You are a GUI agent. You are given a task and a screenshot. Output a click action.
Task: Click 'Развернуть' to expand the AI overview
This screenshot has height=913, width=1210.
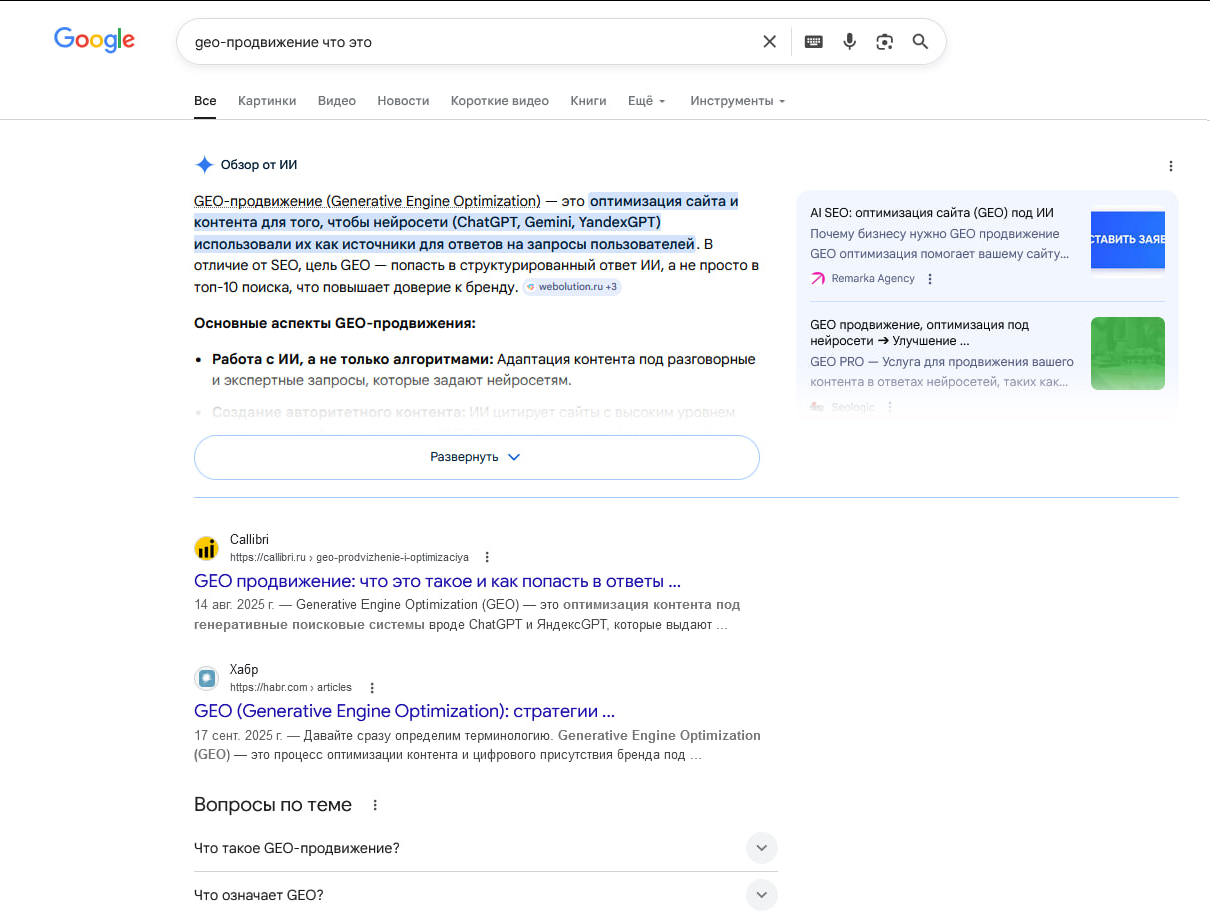(477, 457)
